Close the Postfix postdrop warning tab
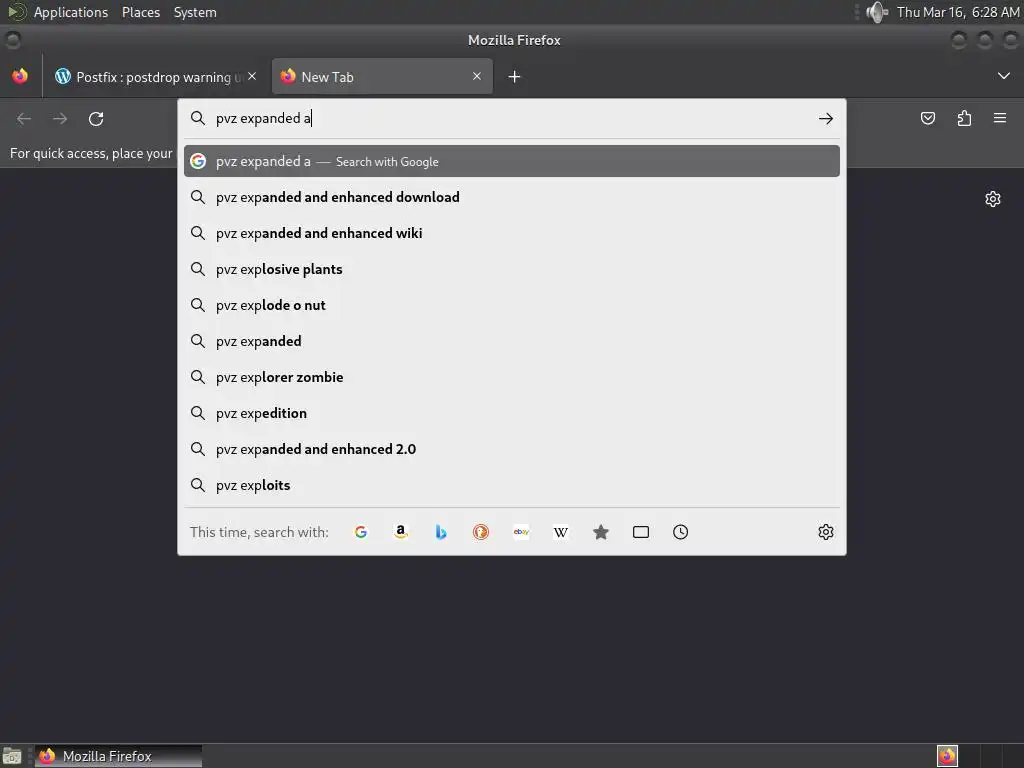Viewport: 1024px width, 768px height. pos(252,76)
